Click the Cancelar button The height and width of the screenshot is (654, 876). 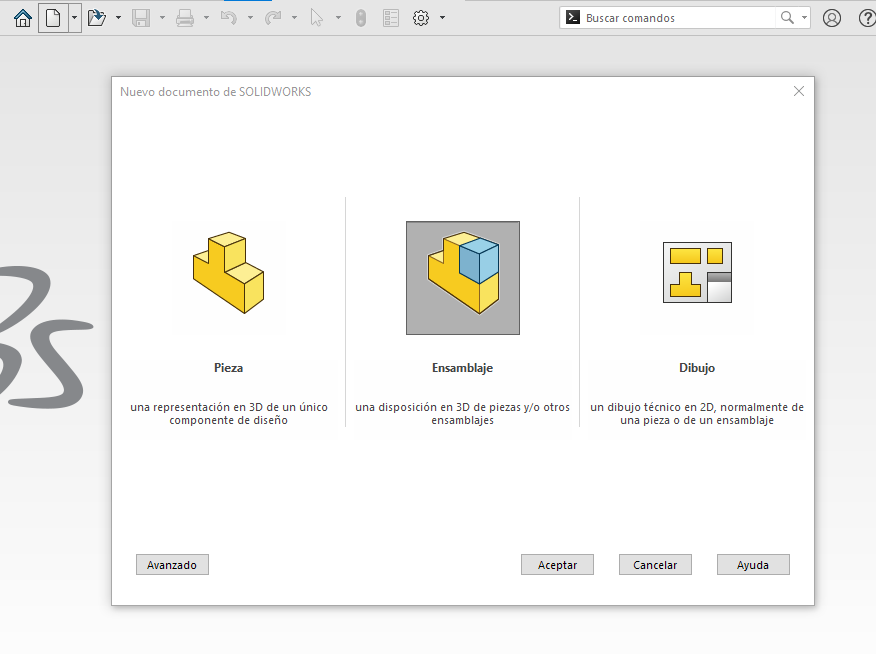click(655, 565)
